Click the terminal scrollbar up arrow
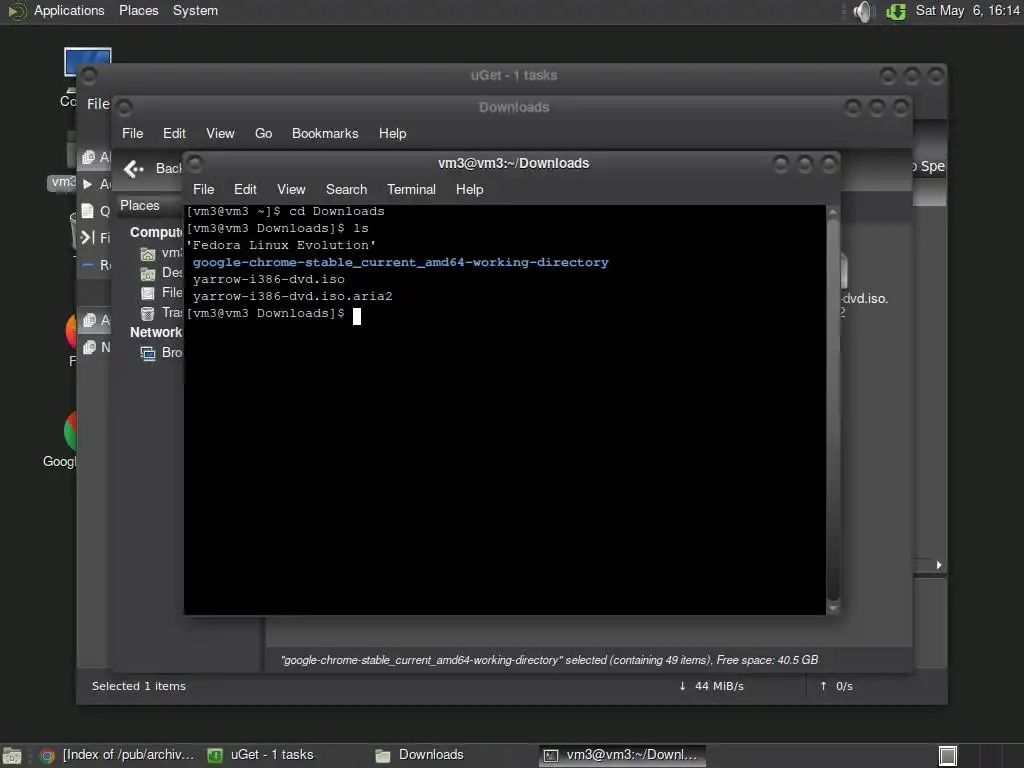 833,212
